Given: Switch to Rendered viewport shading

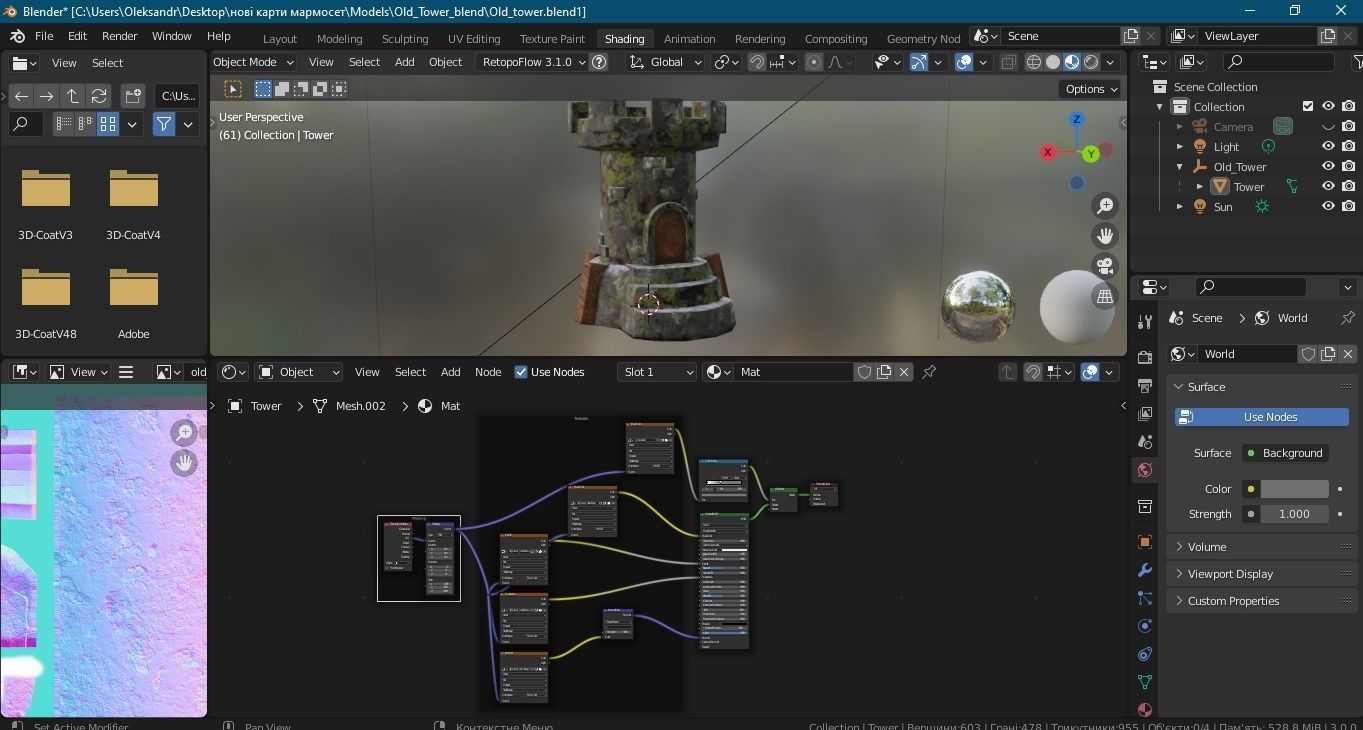Looking at the screenshot, I should [1091, 62].
